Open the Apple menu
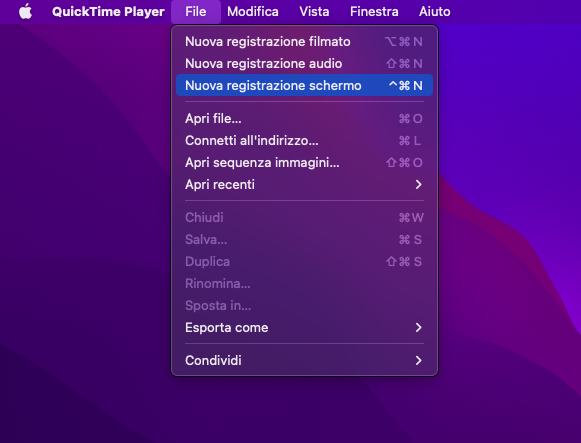Image resolution: width=581 pixels, height=443 pixels. [25, 11]
